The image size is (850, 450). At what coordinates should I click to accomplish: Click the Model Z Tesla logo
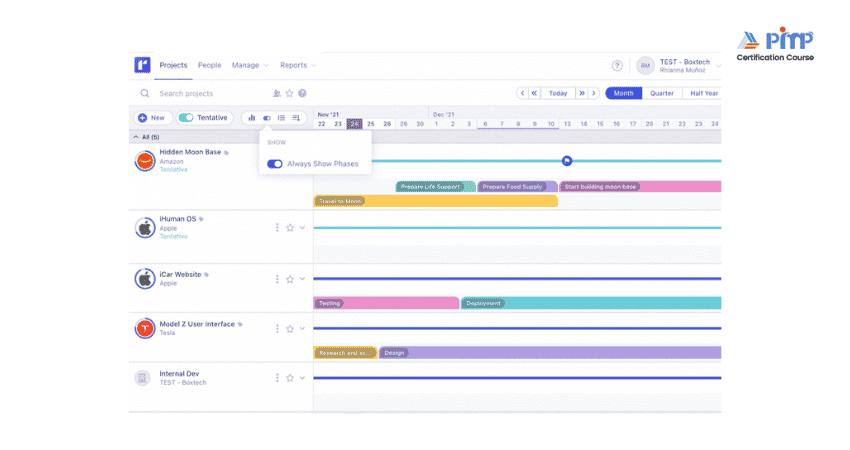(x=145, y=329)
